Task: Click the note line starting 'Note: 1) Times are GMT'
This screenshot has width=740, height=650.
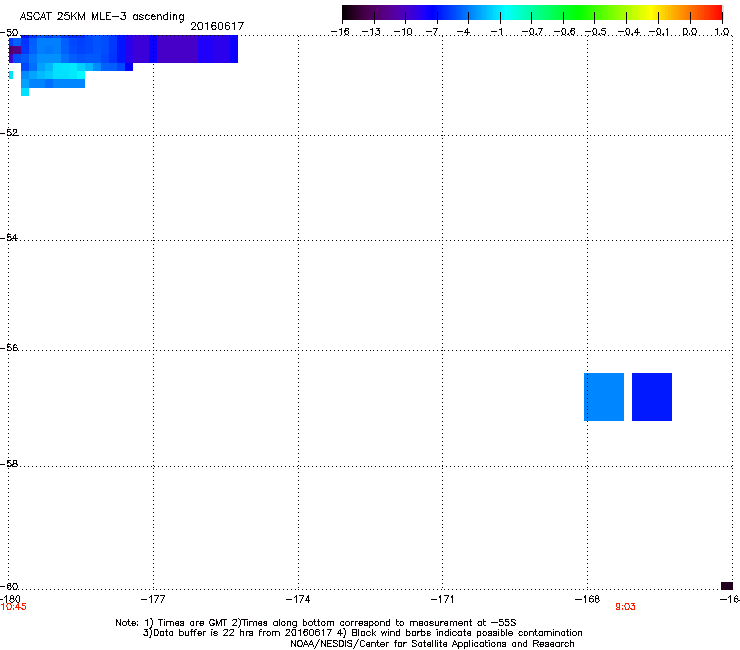Action: coord(316,623)
